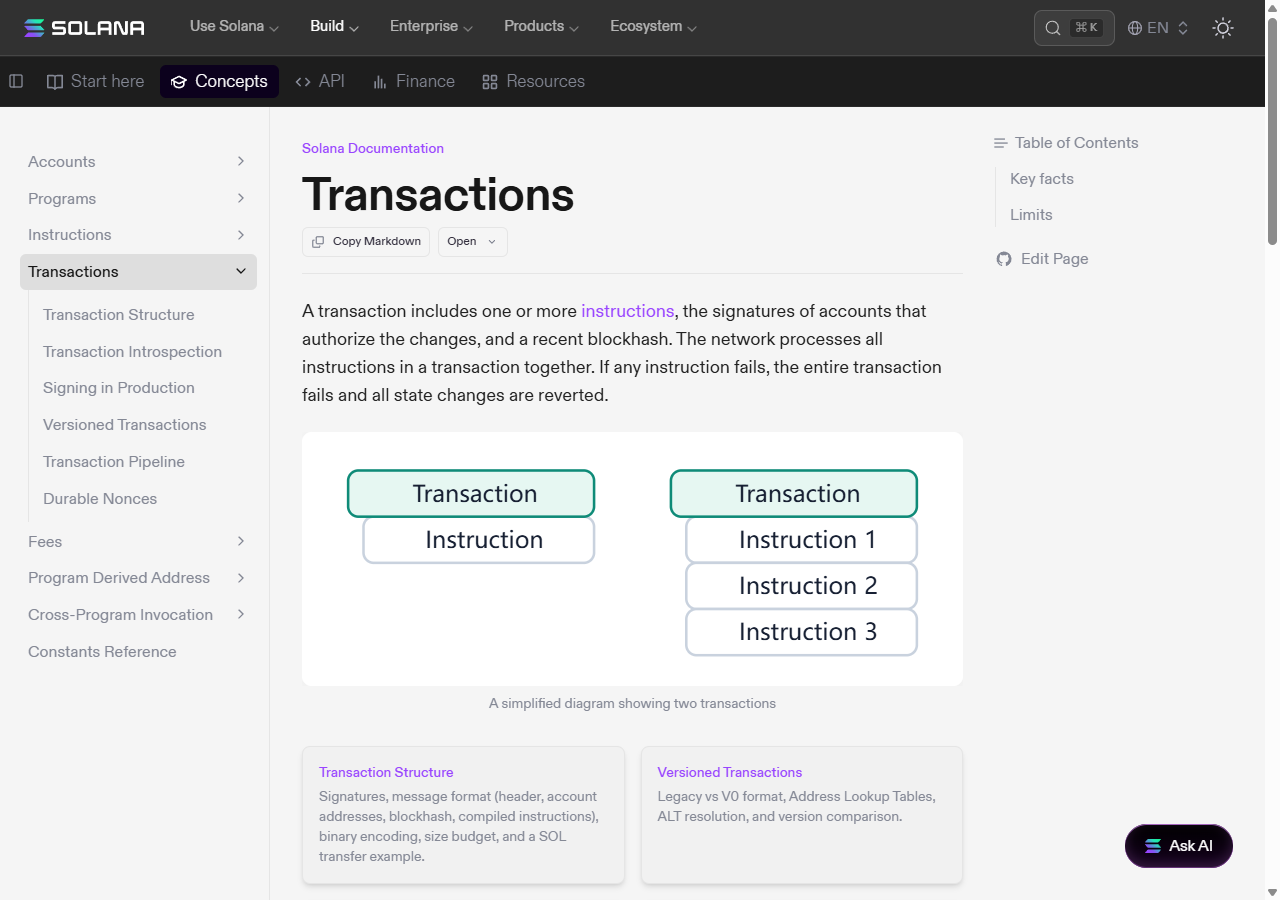Image resolution: width=1280 pixels, height=900 pixels.
Task: Click the Edit Page GitHub link
Action: 1042,259
